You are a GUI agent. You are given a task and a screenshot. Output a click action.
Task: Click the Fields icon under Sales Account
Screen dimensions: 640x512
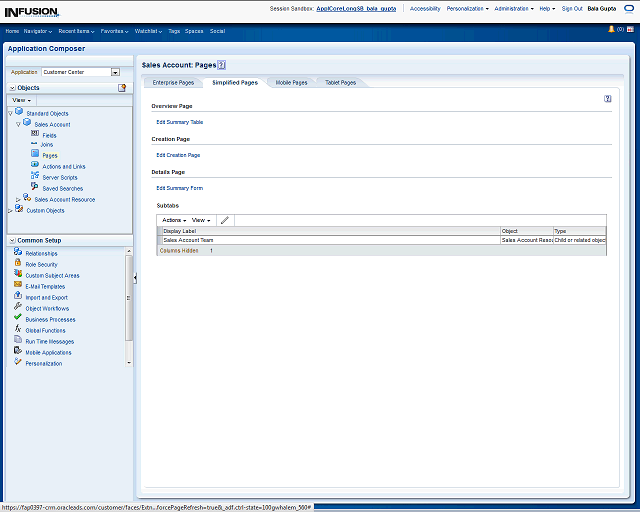pos(35,134)
